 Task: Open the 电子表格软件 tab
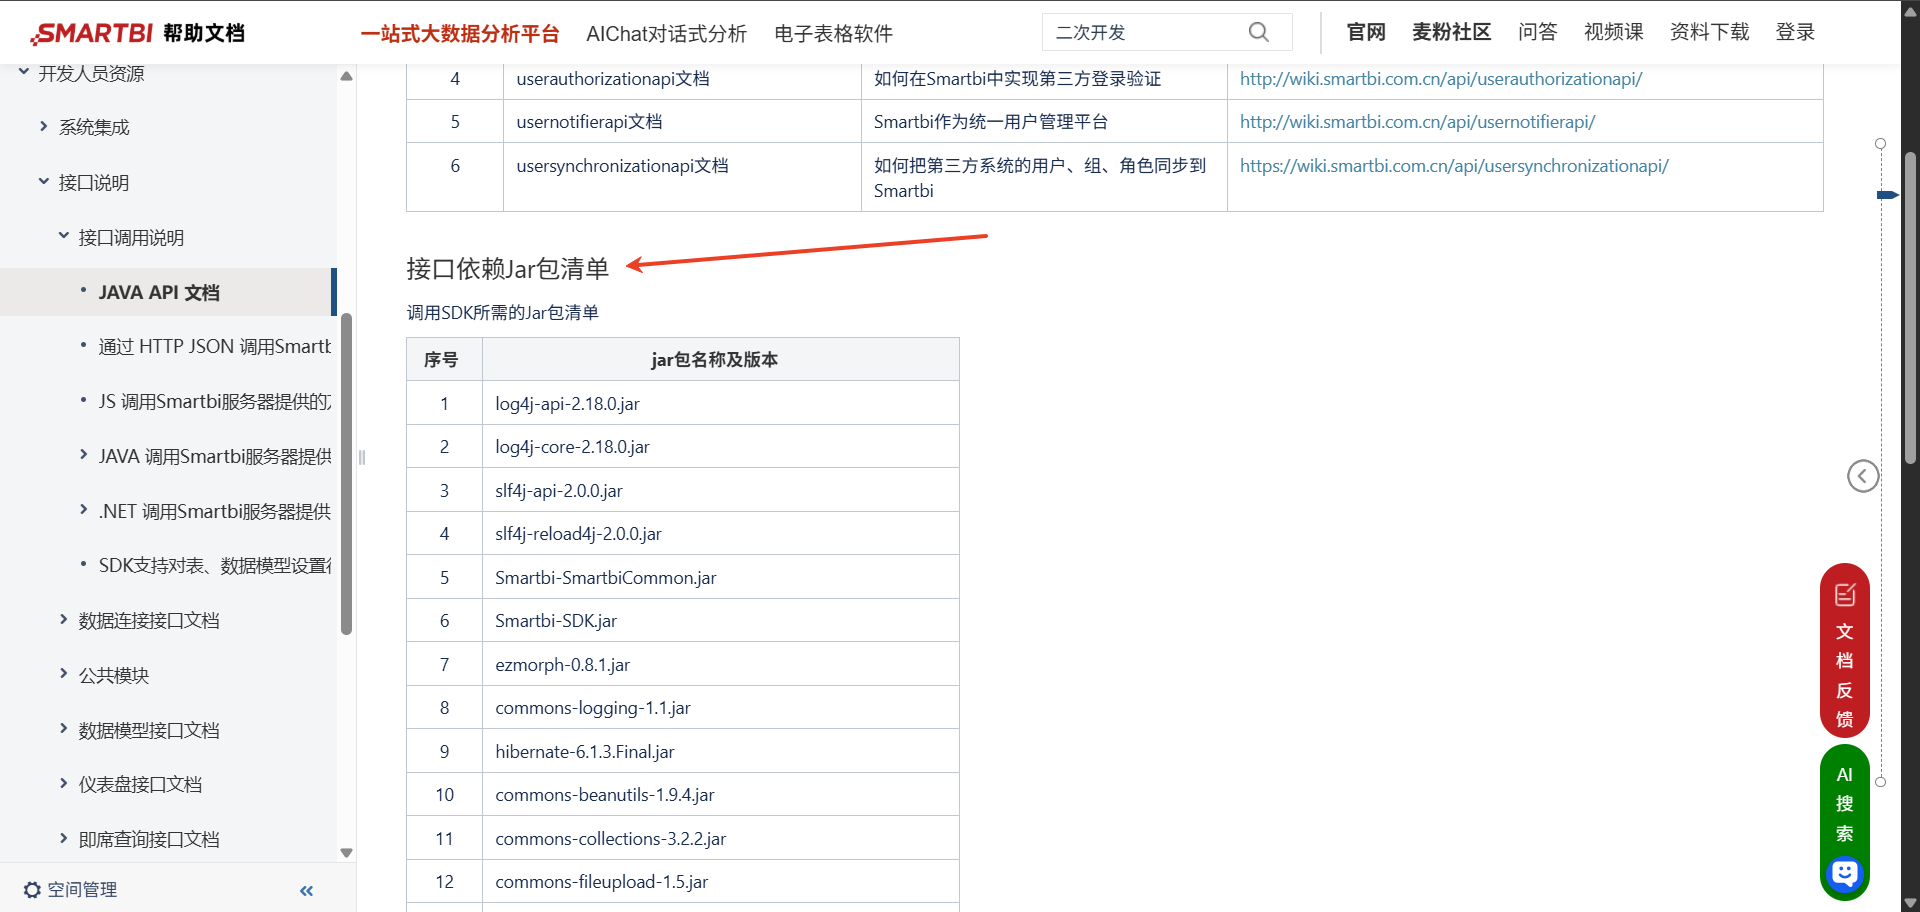click(x=833, y=33)
